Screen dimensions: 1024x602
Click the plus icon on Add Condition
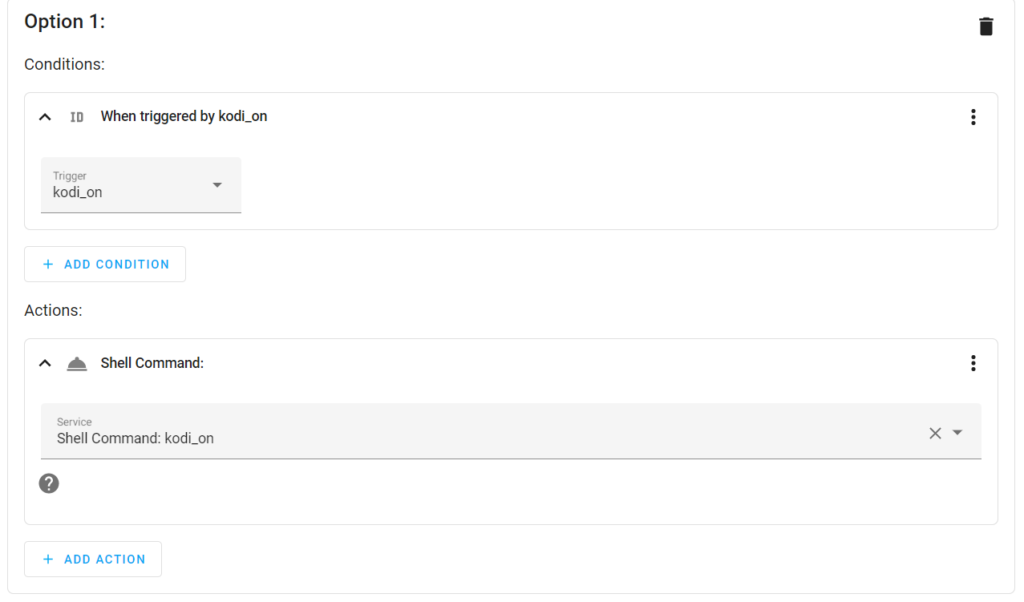pyautogui.click(x=48, y=264)
